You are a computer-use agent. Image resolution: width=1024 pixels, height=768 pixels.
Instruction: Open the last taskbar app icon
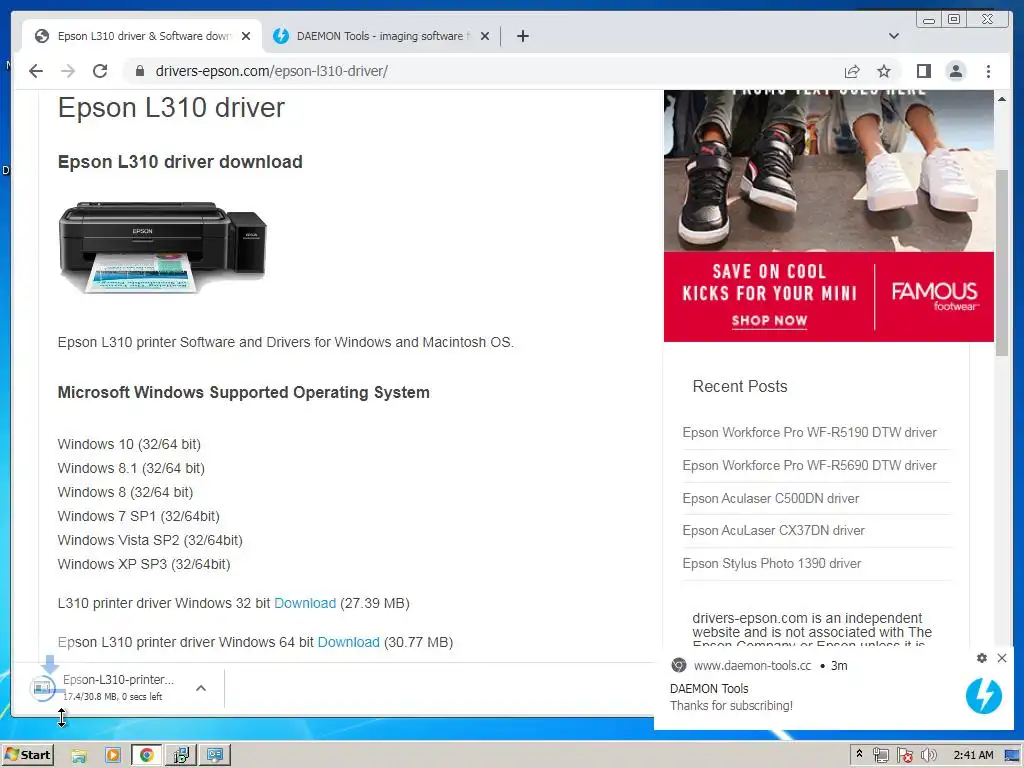click(215, 756)
